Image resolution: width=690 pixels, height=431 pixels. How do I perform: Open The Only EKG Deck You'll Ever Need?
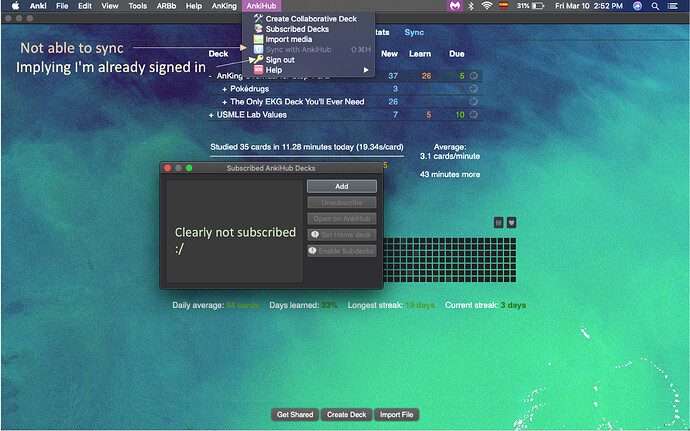pos(297,102)
